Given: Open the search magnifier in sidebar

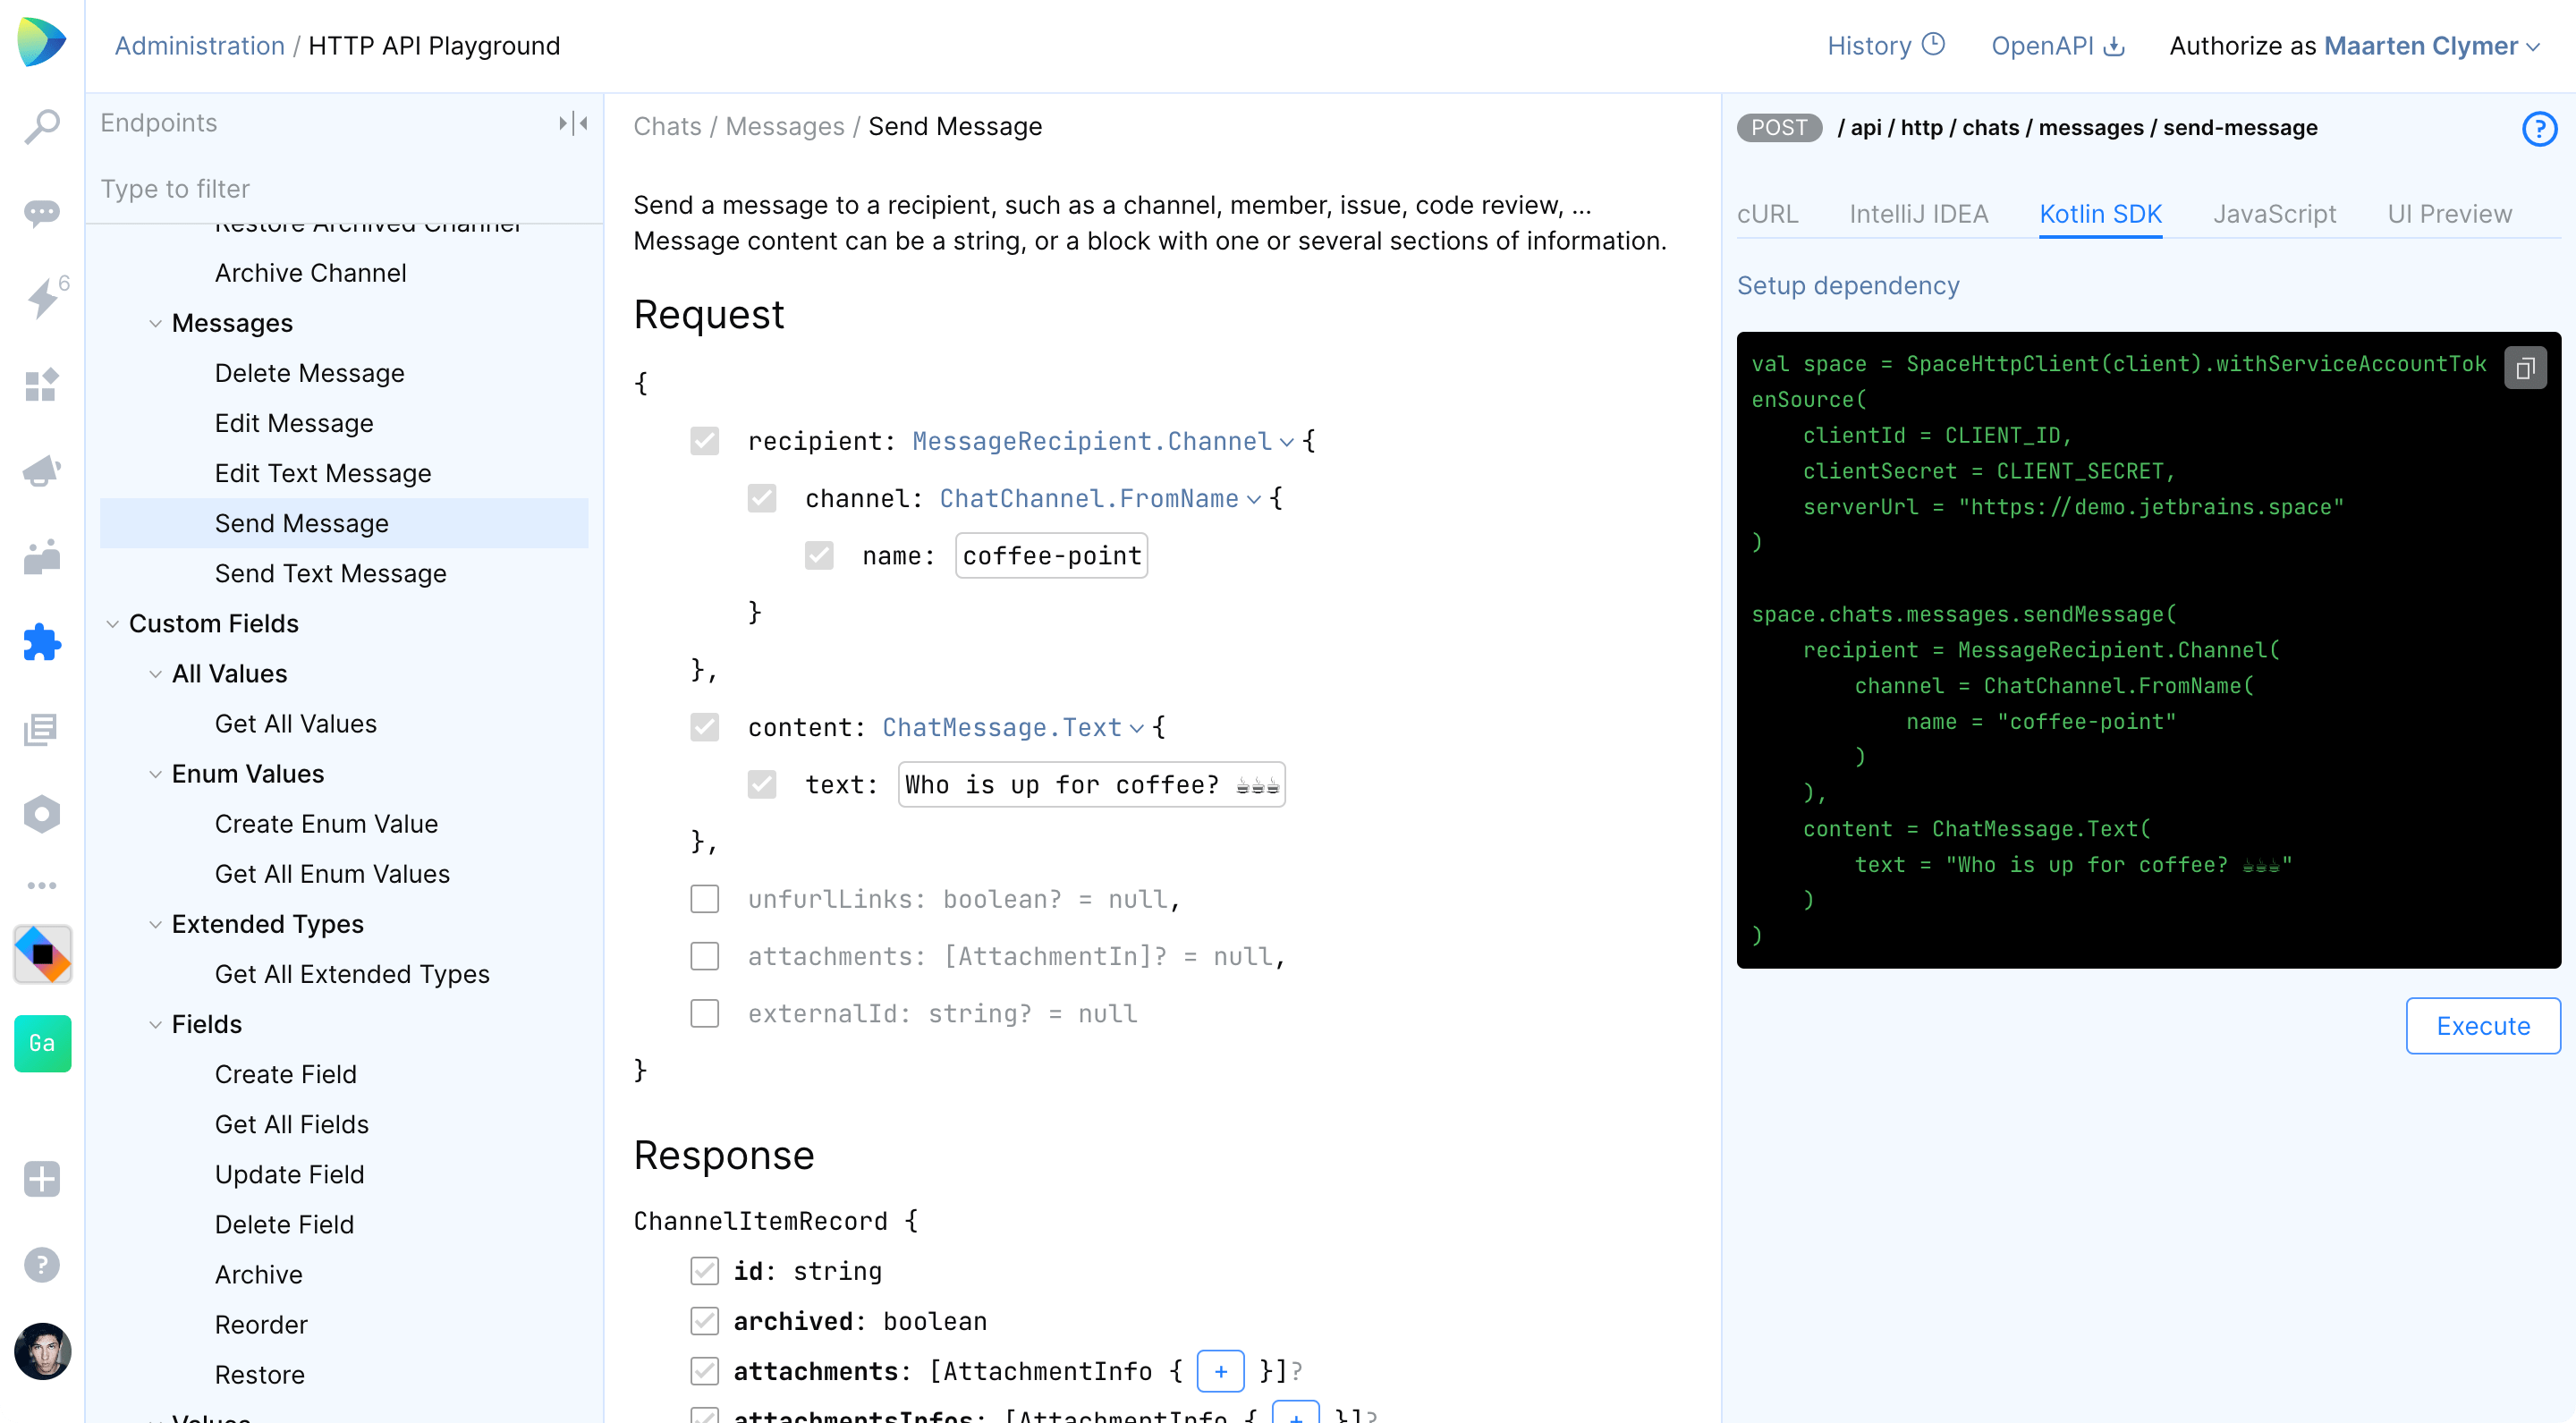Looking at the screenshot, I should click(42, 127).
